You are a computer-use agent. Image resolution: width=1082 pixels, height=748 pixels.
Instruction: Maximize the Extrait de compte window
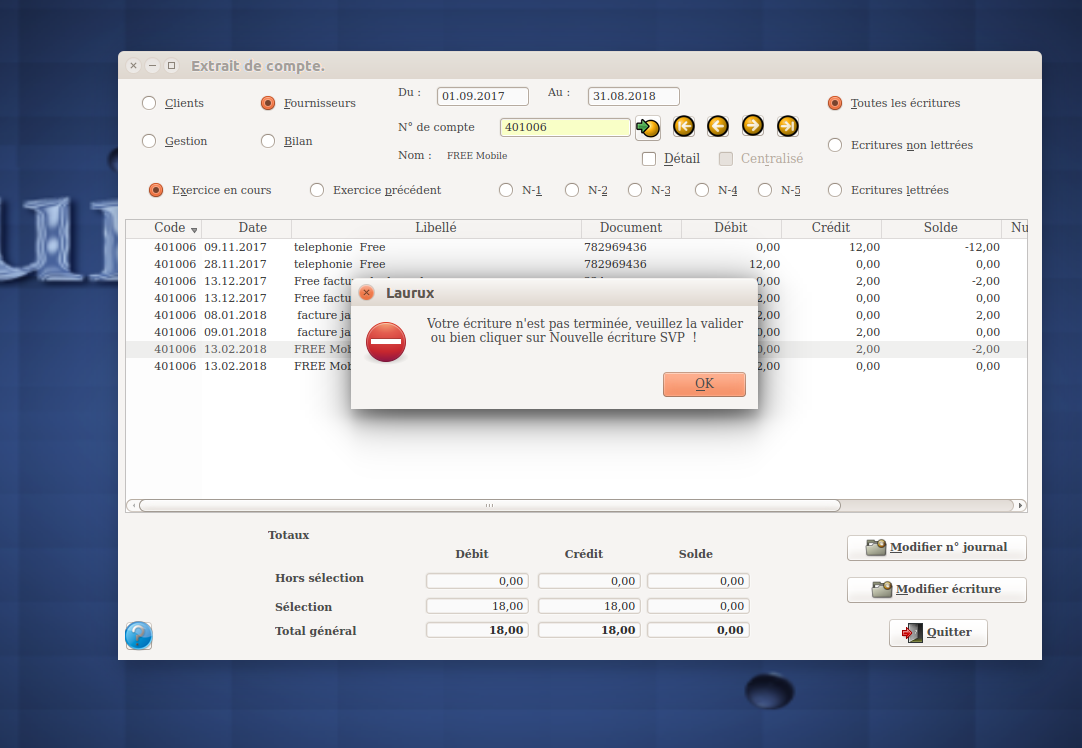pyautogui.click(x=172, y=66)
